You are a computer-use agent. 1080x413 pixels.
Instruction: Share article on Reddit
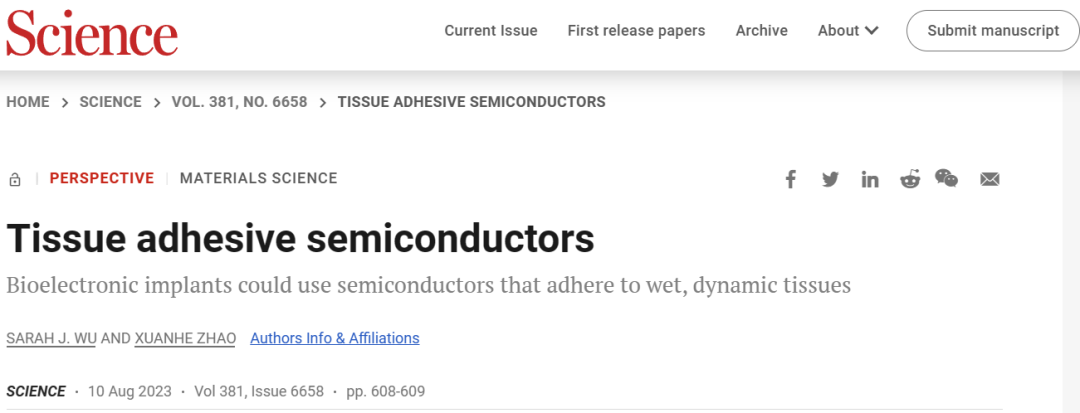coord(910,180)
